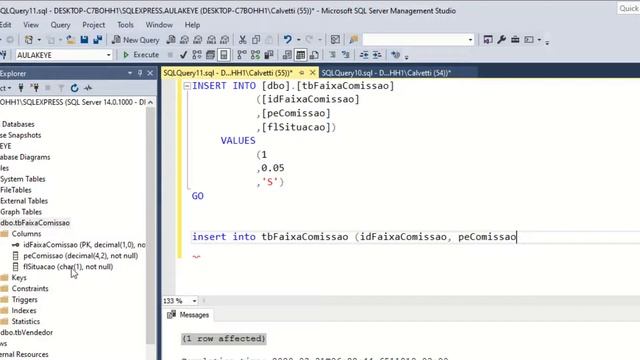This screenshot has width=640, height=360.
Task: Open the Toolbox icon in toolbar
Action: (515, 40)
